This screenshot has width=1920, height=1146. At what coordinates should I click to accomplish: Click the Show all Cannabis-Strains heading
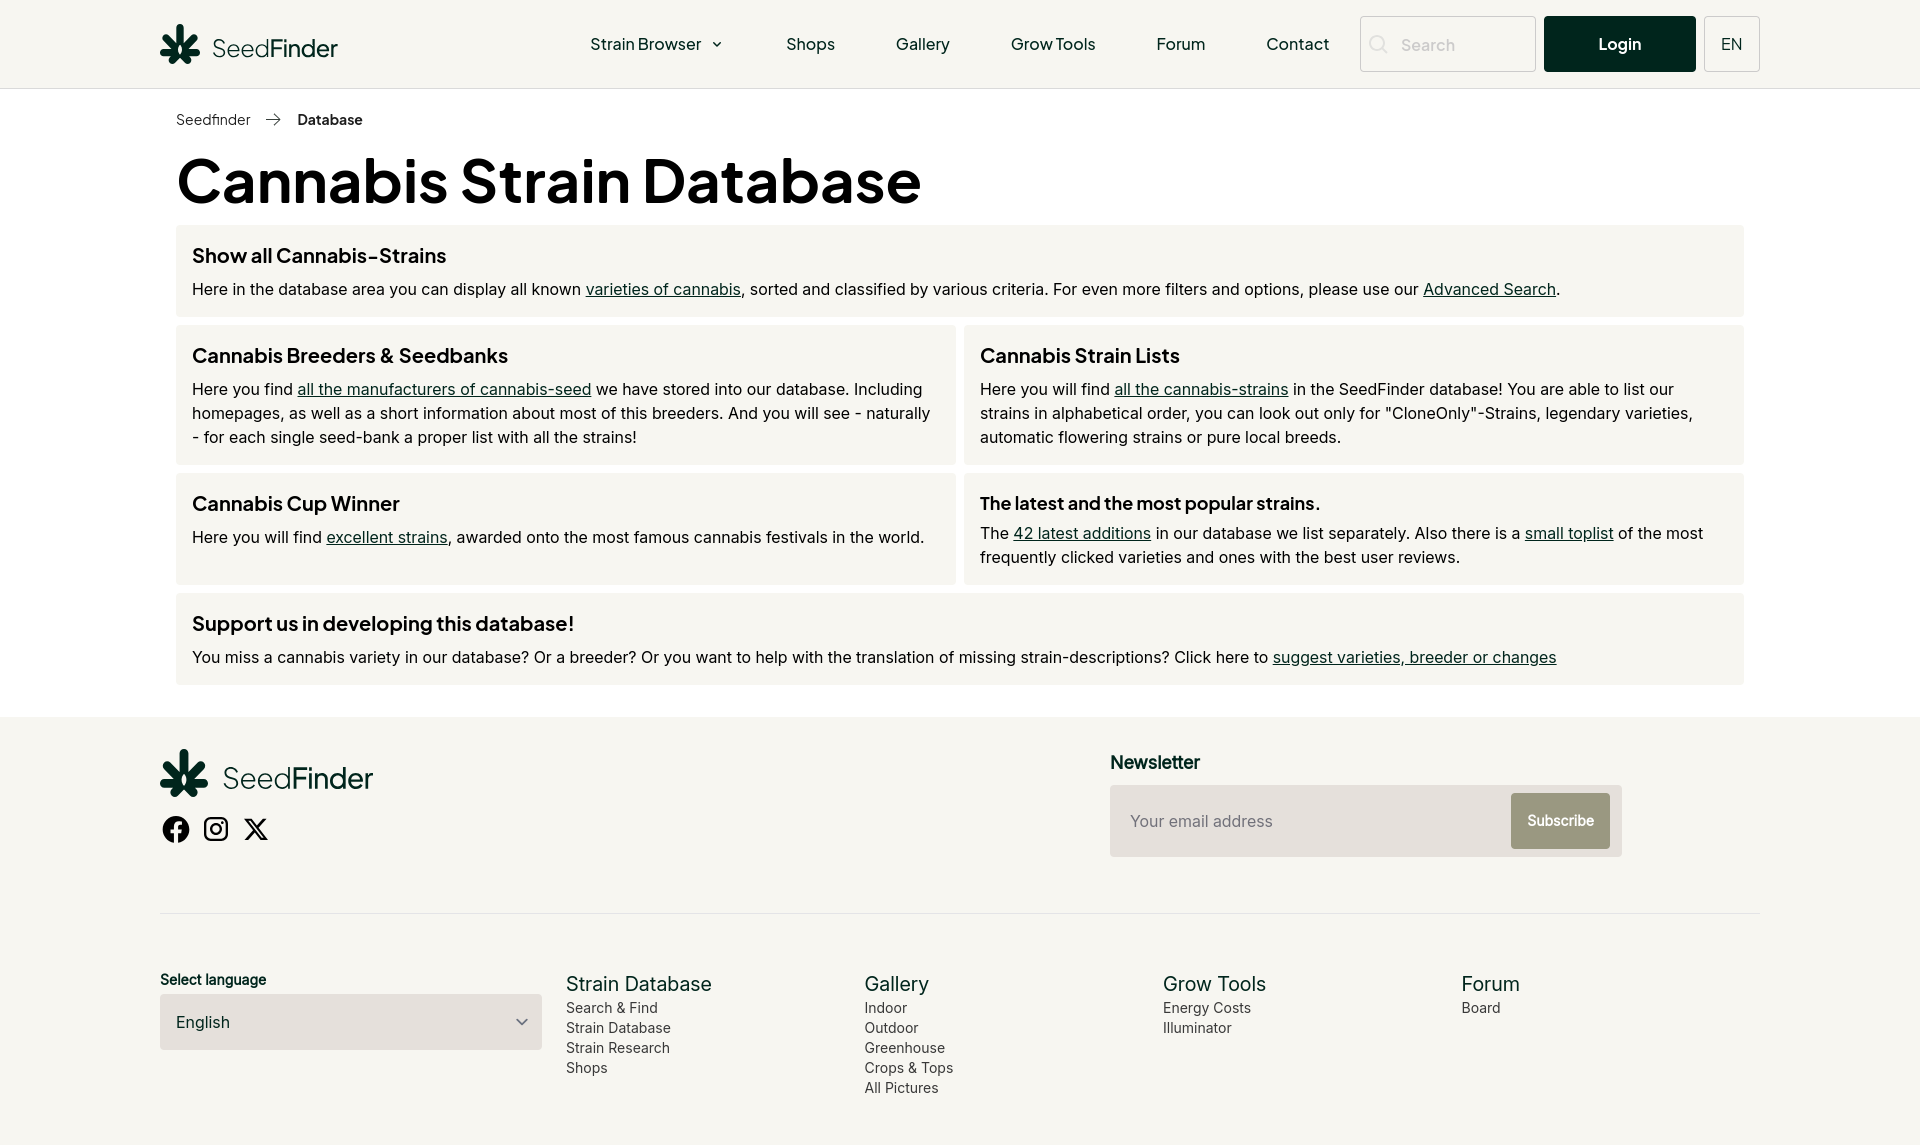click(319, 256)
